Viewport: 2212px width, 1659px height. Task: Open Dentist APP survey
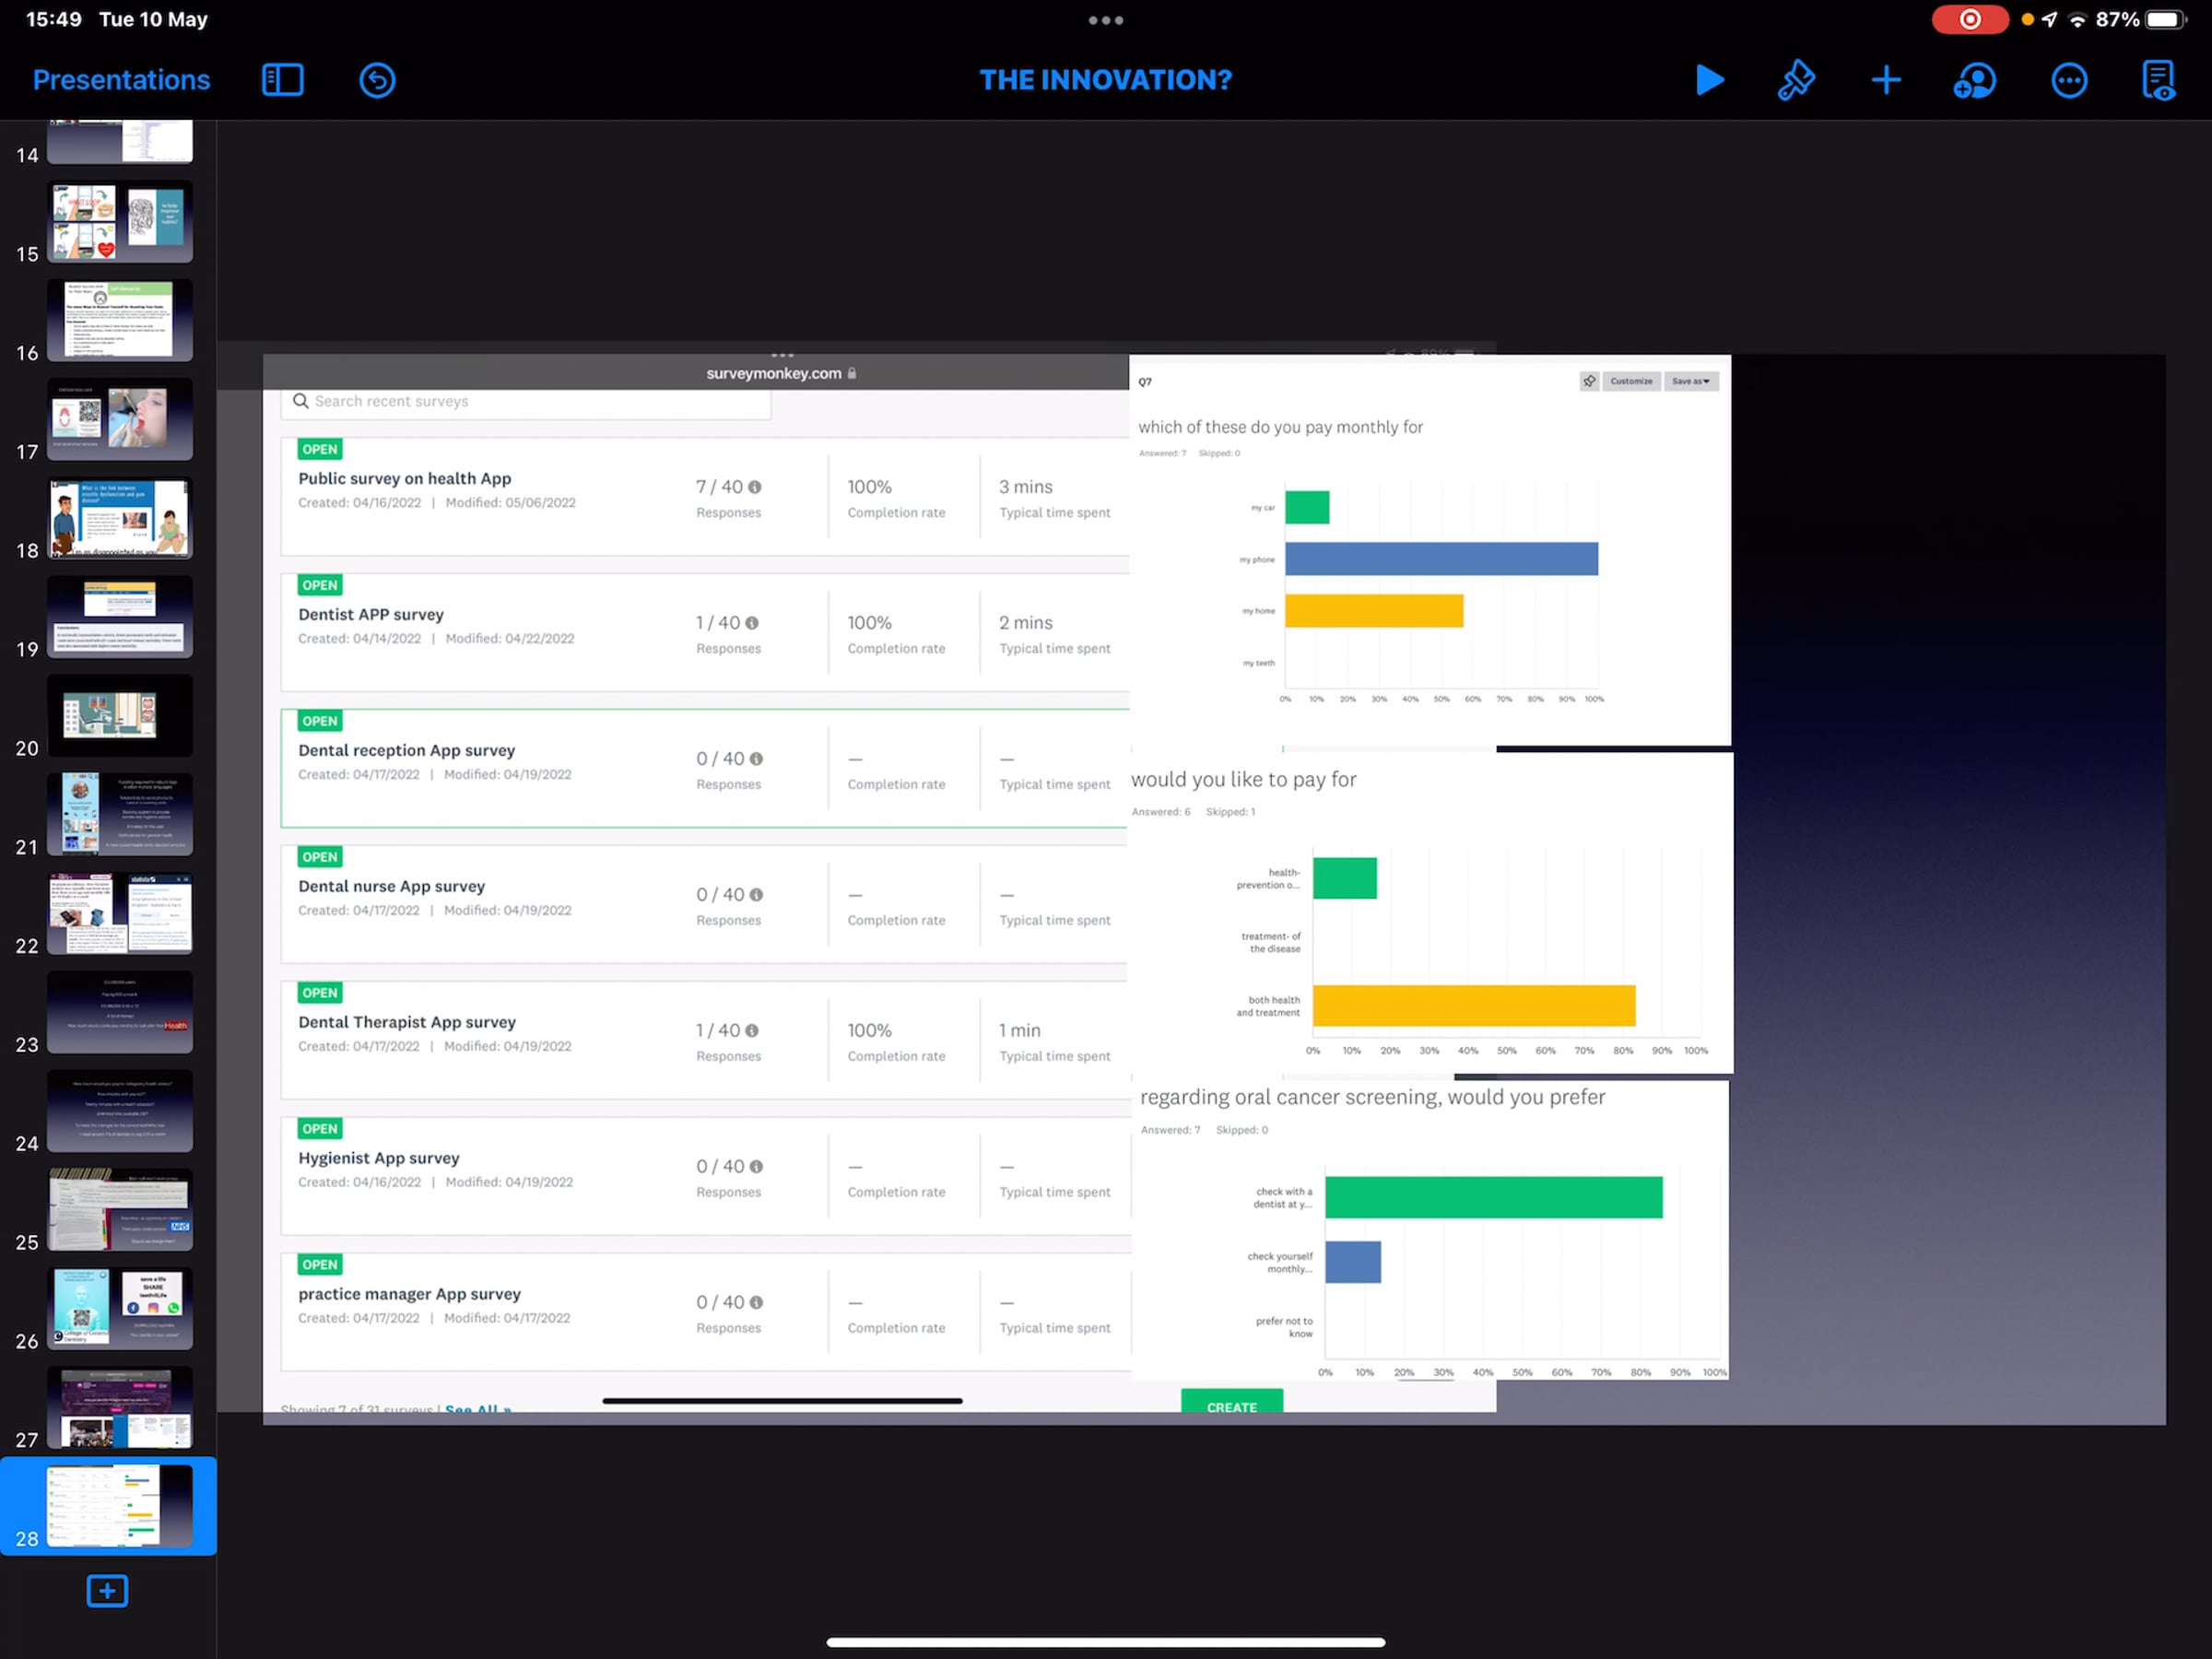(371, 614)
